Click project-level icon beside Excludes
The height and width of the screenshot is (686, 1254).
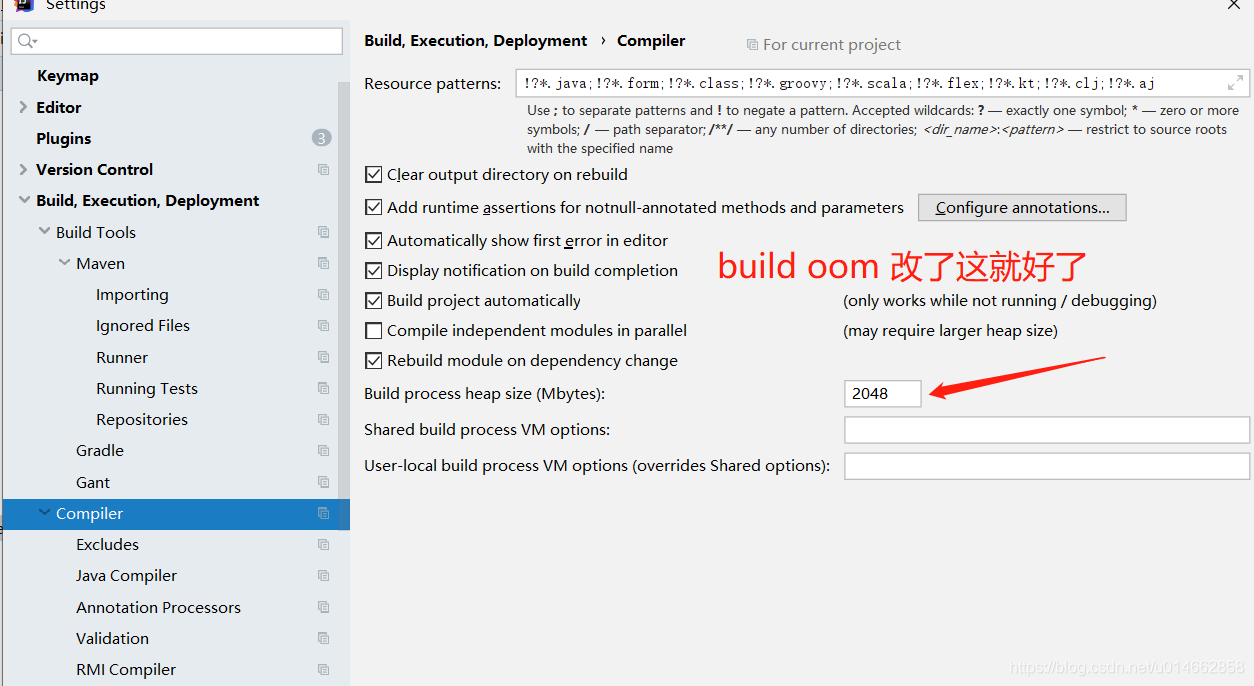pyautogui.click(x=323, y=545)
